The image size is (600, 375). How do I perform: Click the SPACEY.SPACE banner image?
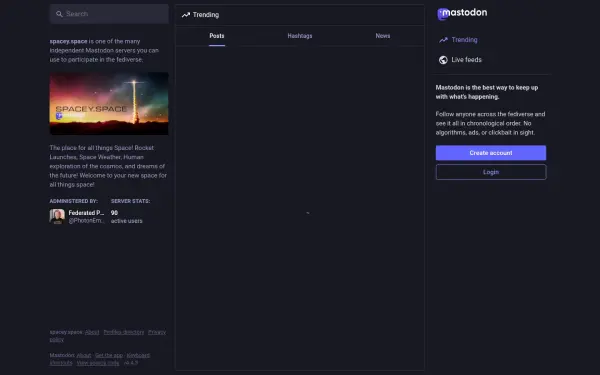pyautogui.click(x=109, y=104)
